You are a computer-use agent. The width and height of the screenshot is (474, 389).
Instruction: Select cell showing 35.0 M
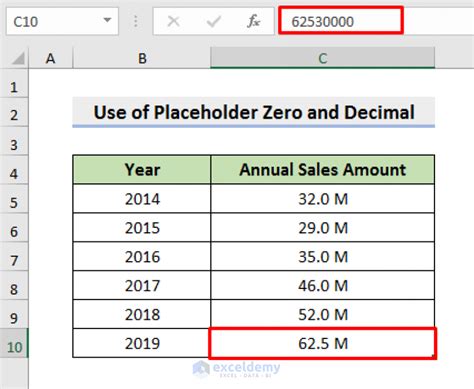click(322, 257)
